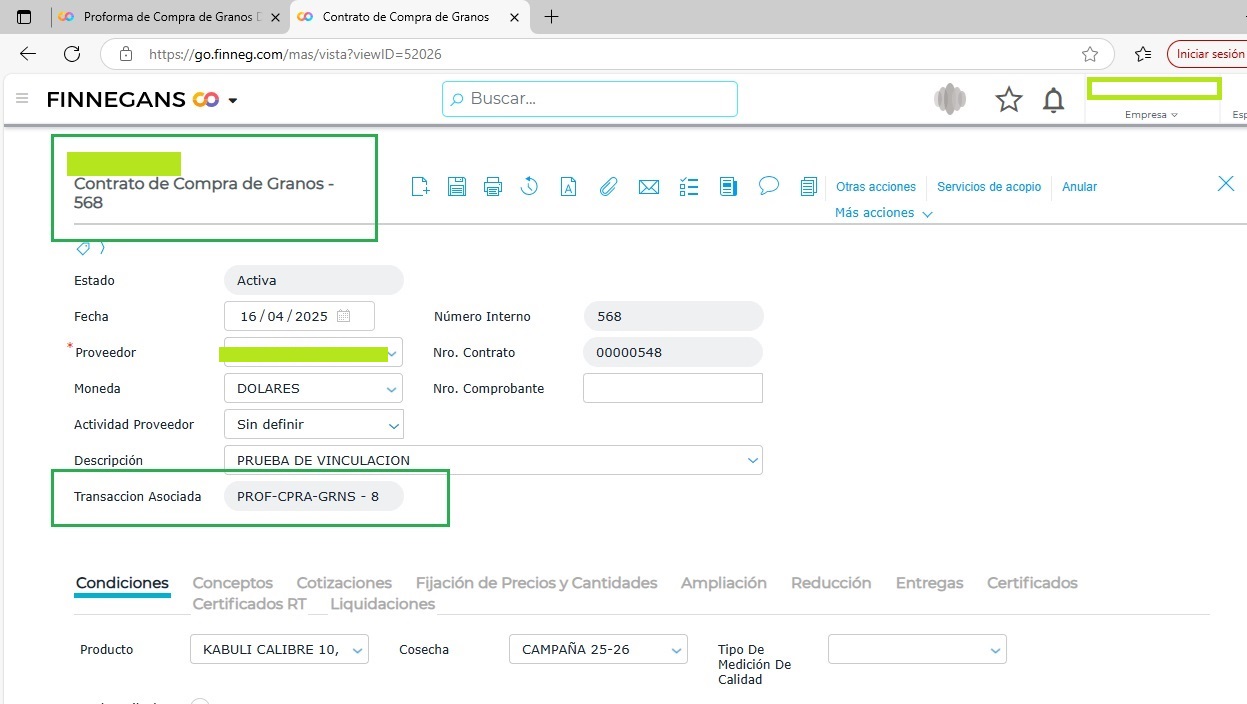
Task: Open the history clock icon
Action: [x=529, y=187]
